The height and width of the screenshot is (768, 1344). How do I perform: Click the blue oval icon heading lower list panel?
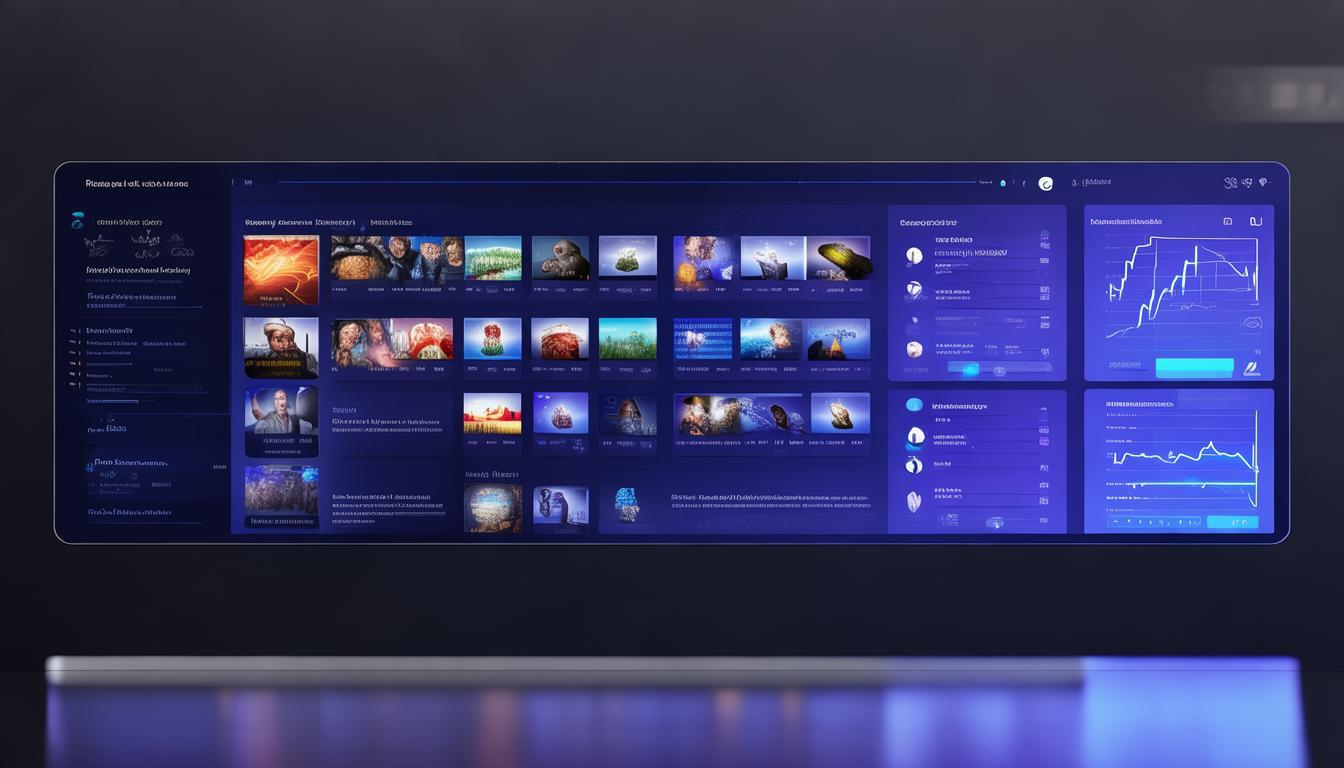[x=914, y=405]
